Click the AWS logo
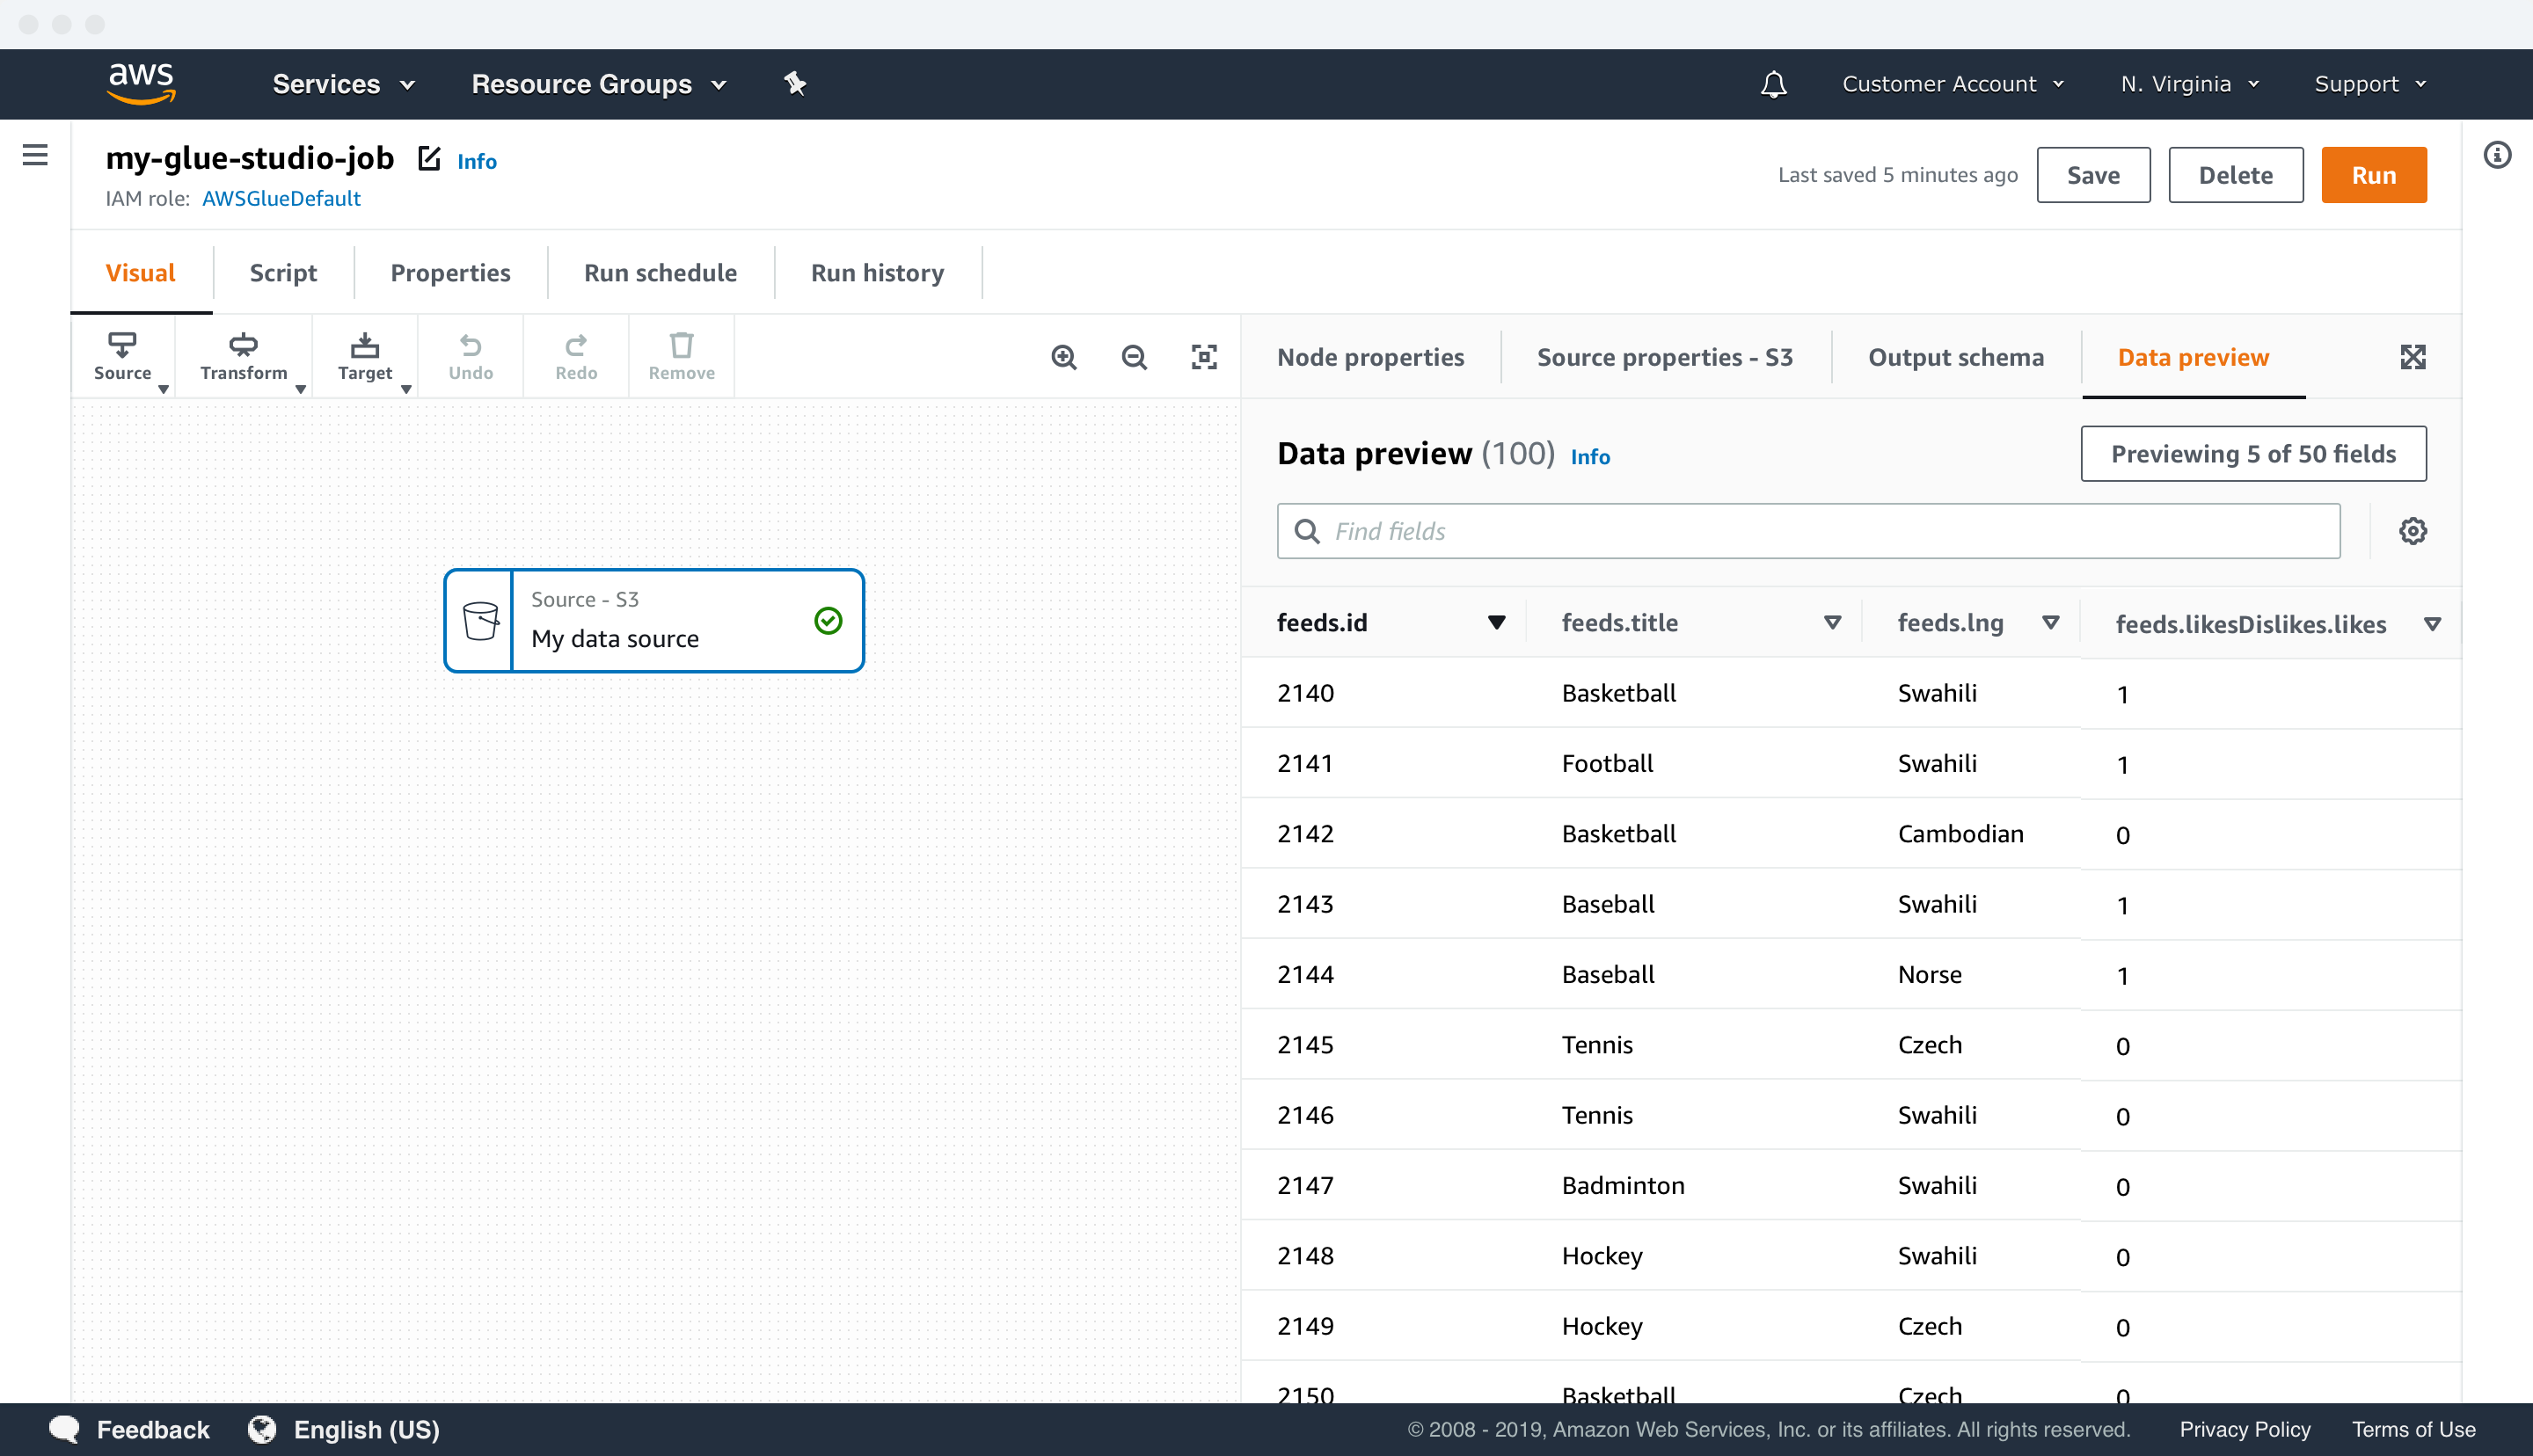 141,83
